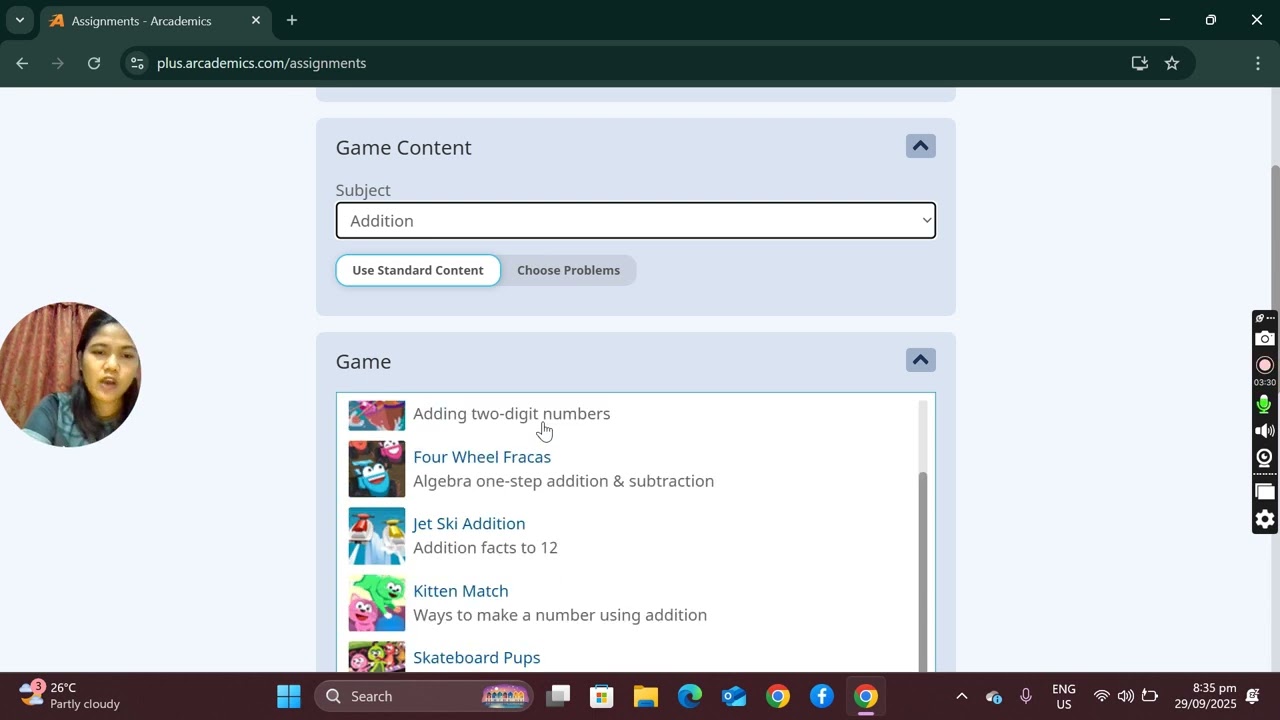Open volume control in tray
This screenshot has height=720, width=1280.
tap(1126, 696)
